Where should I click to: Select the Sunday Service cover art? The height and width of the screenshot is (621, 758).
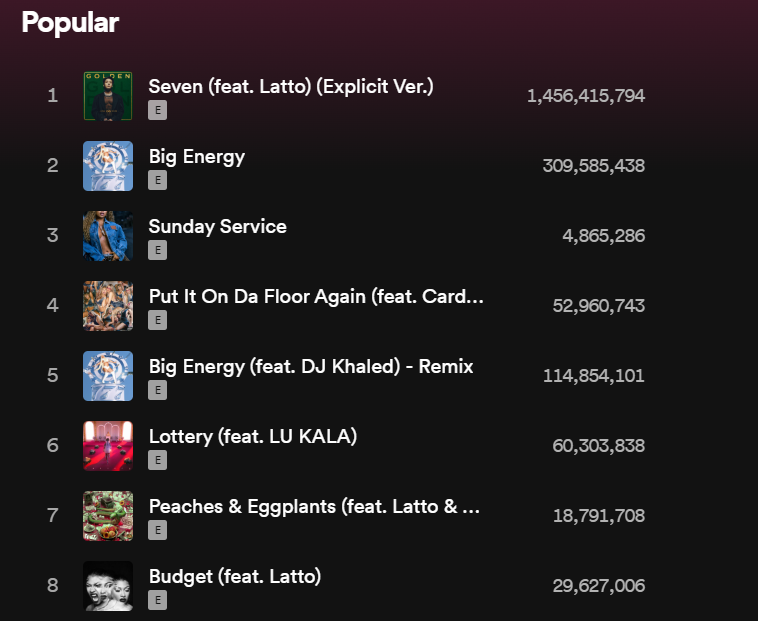[x=108, y=236]
